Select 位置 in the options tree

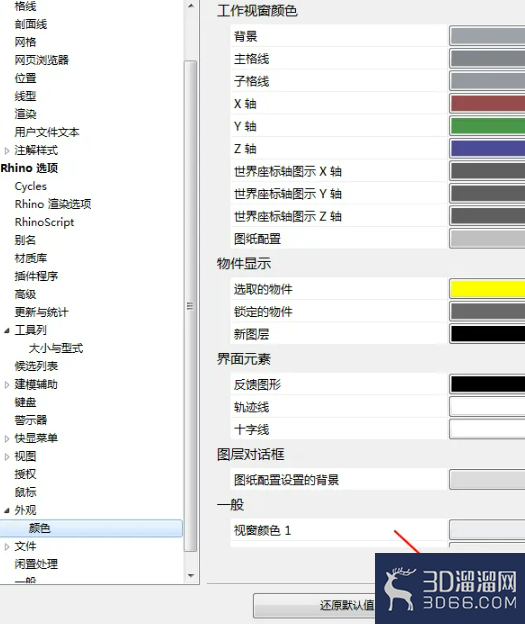(25, 78)
